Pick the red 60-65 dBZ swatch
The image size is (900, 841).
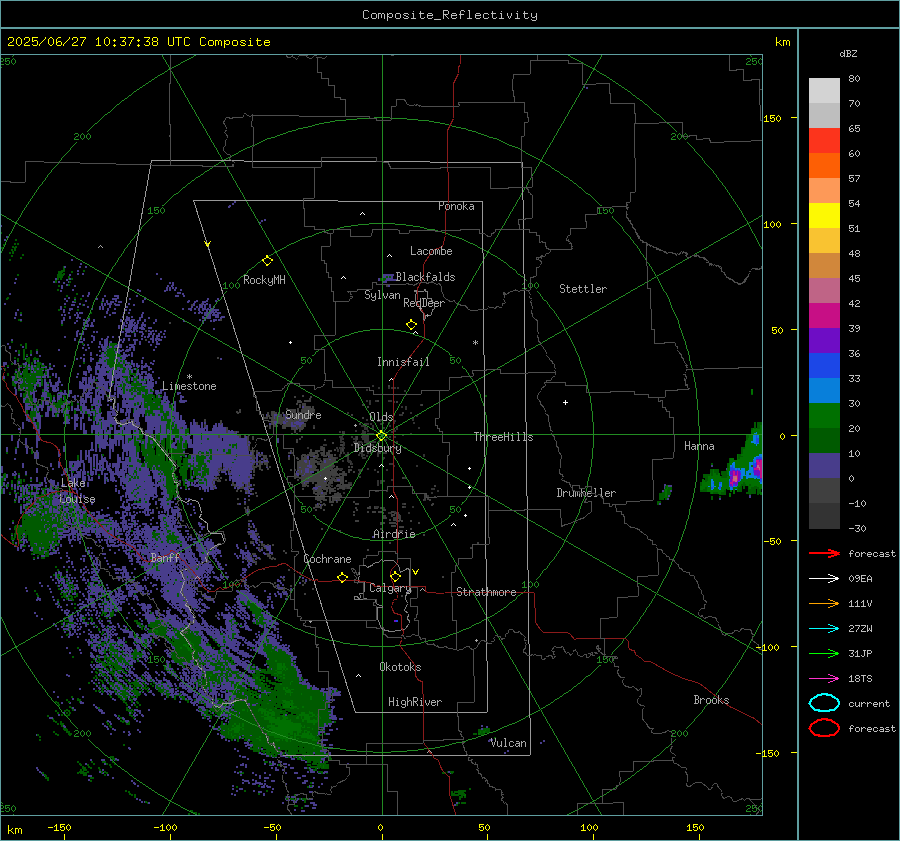pos(824,140)
